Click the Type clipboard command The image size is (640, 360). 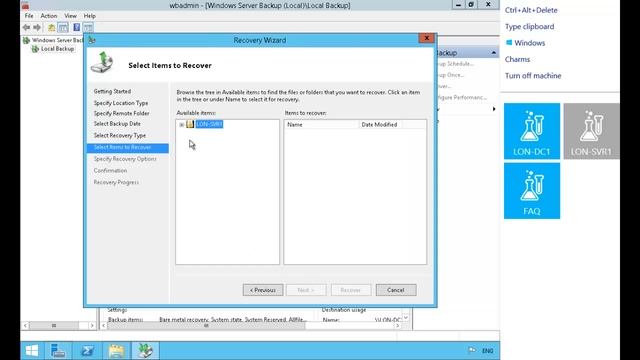529,27
